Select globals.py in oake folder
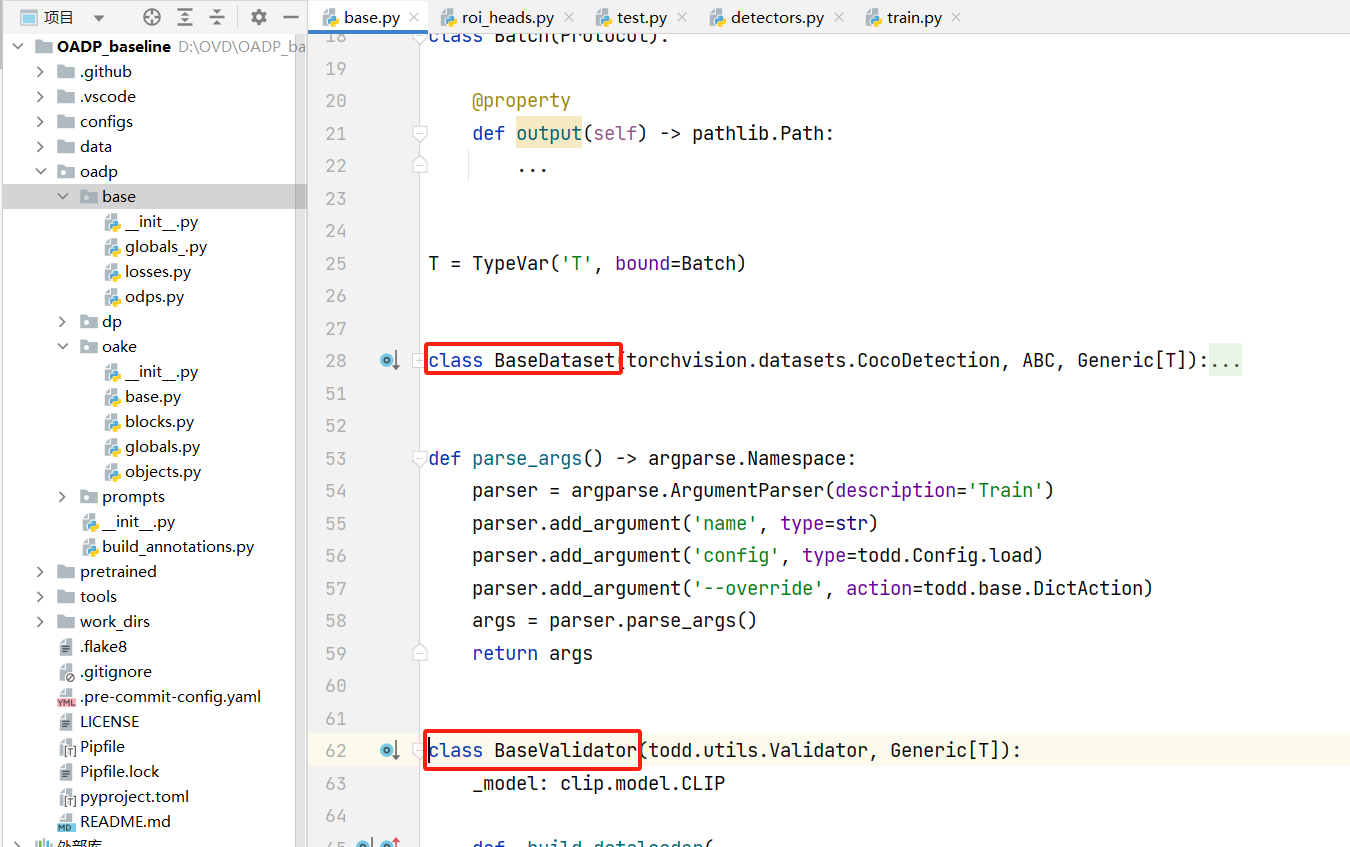The image size is (1350, 847). click(162, 447)
